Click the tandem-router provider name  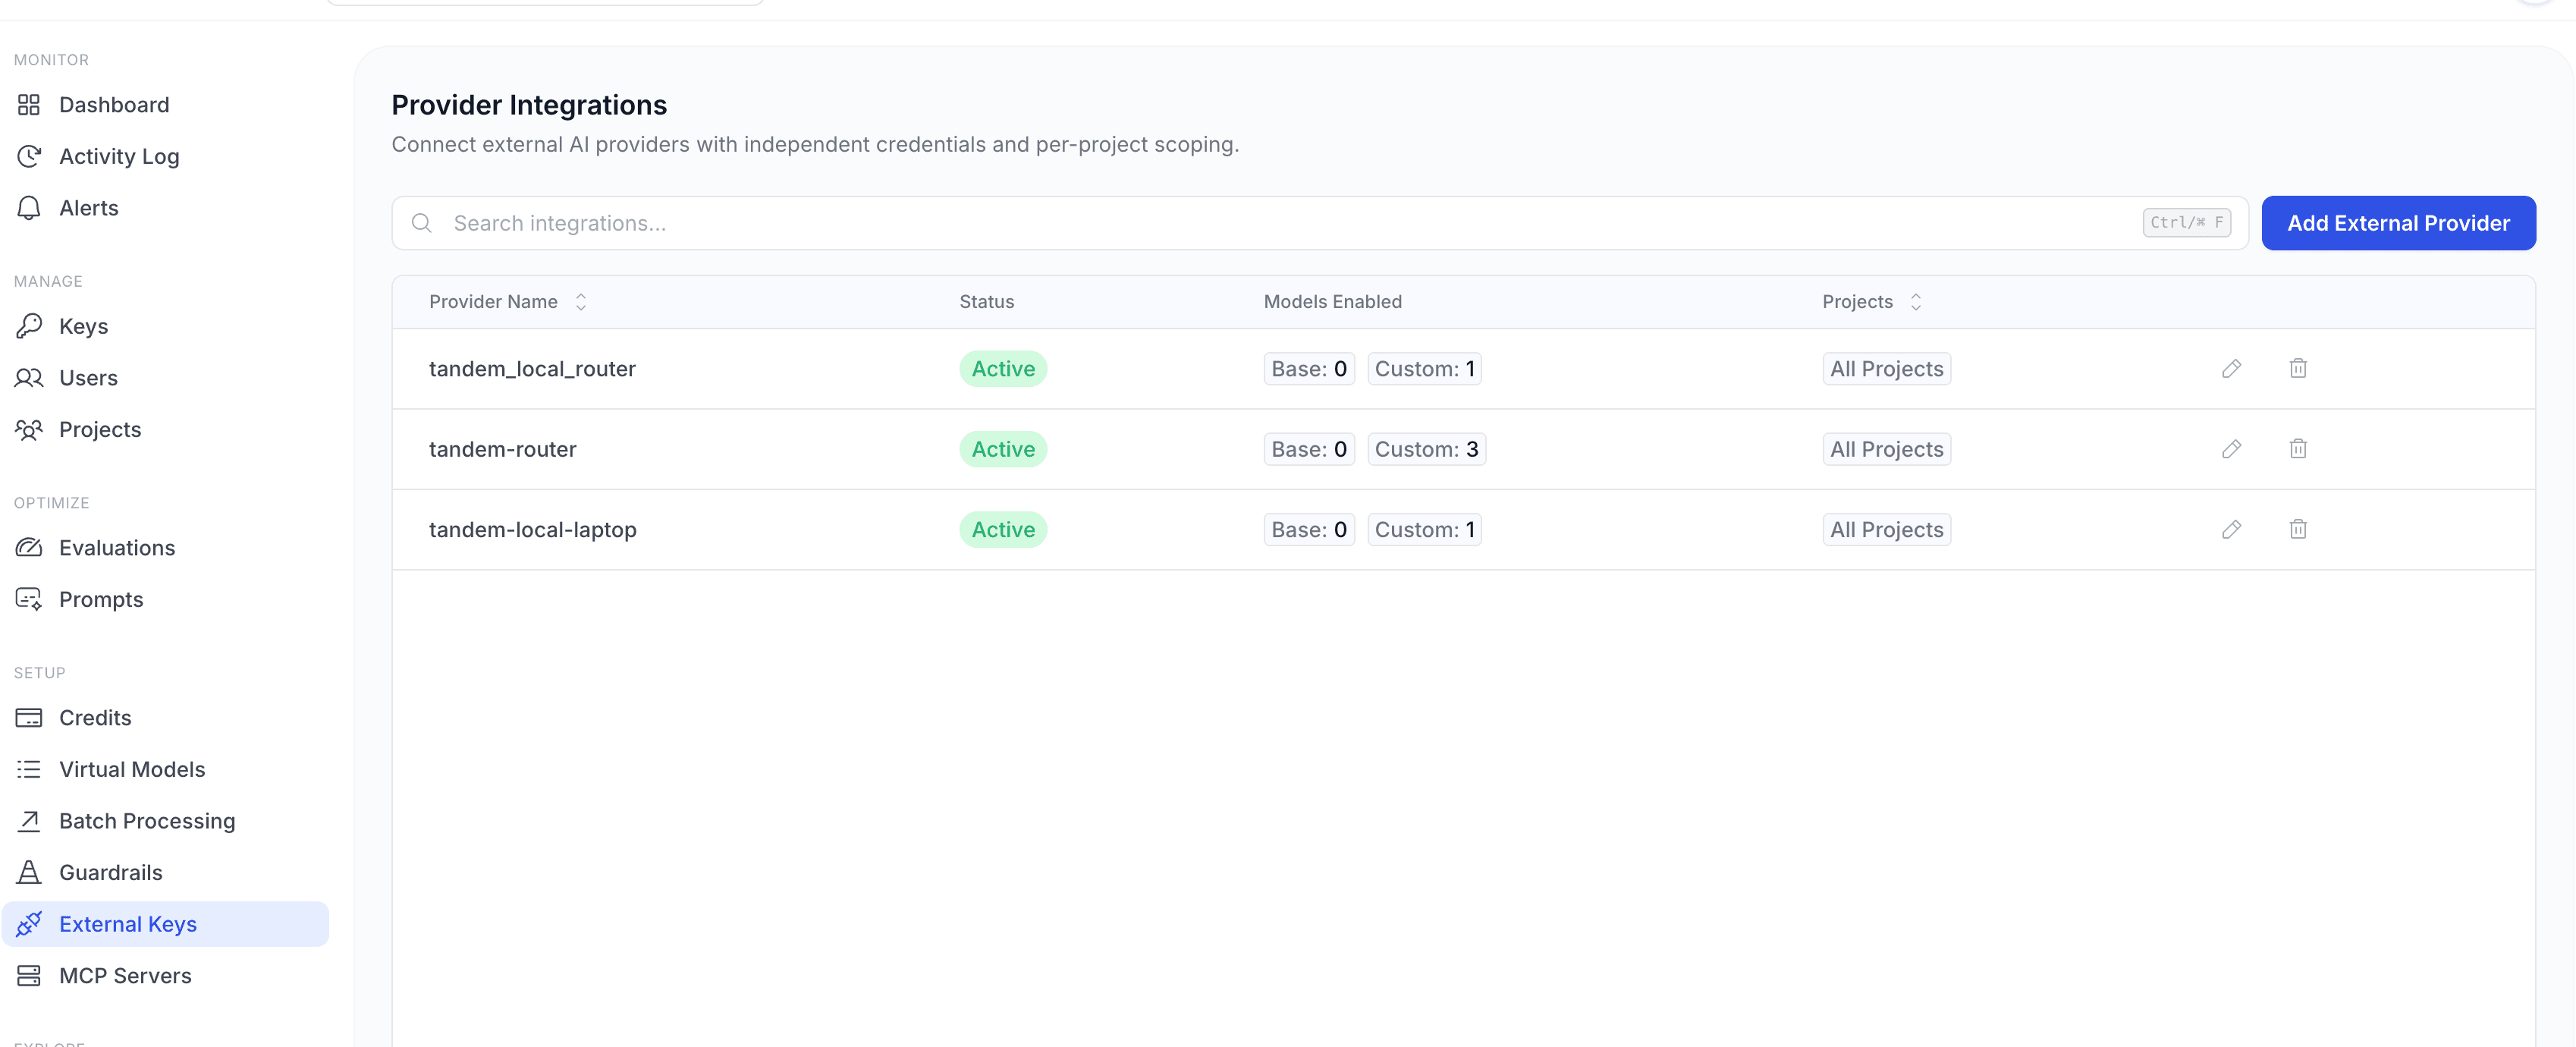(x=503, y=449)
